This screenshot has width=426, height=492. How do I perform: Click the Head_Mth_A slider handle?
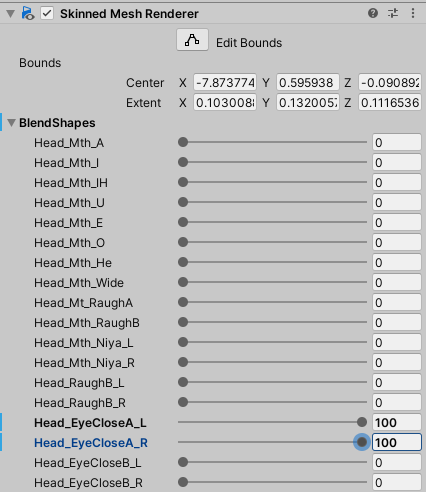point(183,142)
